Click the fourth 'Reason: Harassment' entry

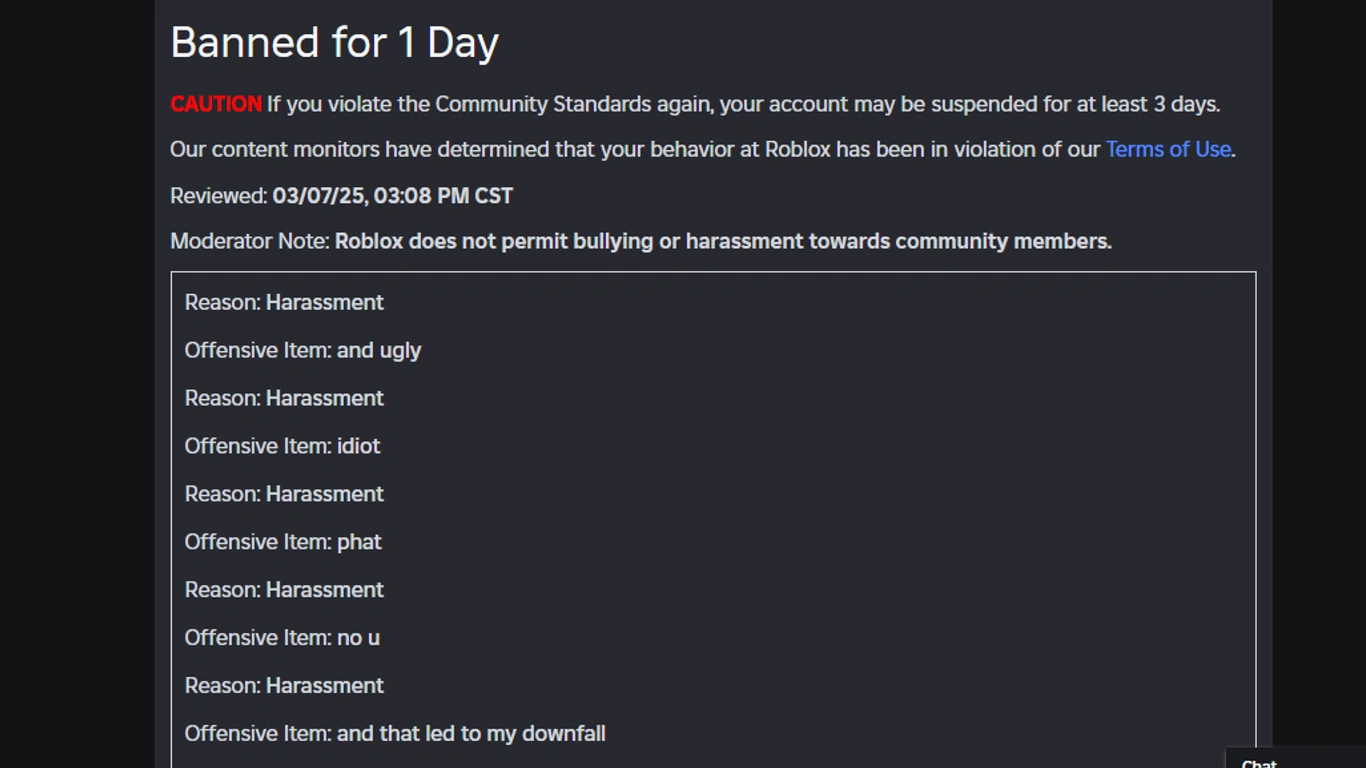[283, 590]
